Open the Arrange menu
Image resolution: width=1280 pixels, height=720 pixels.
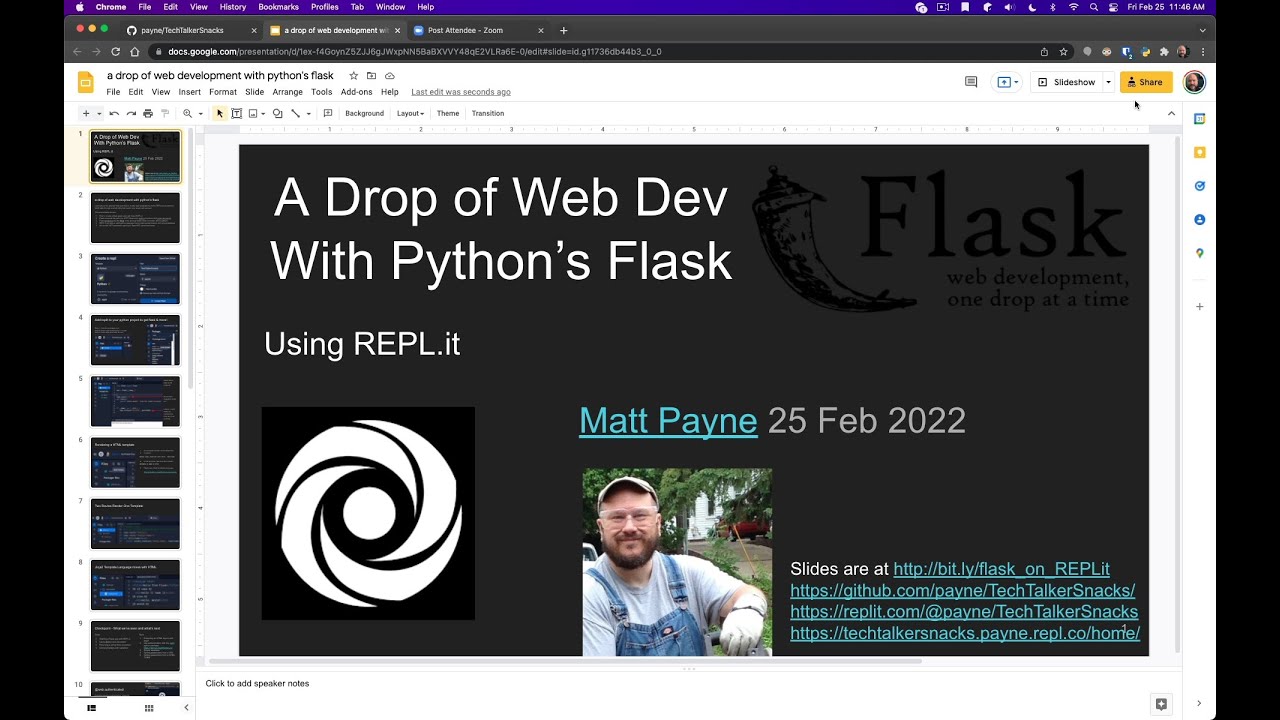[288, 92]
